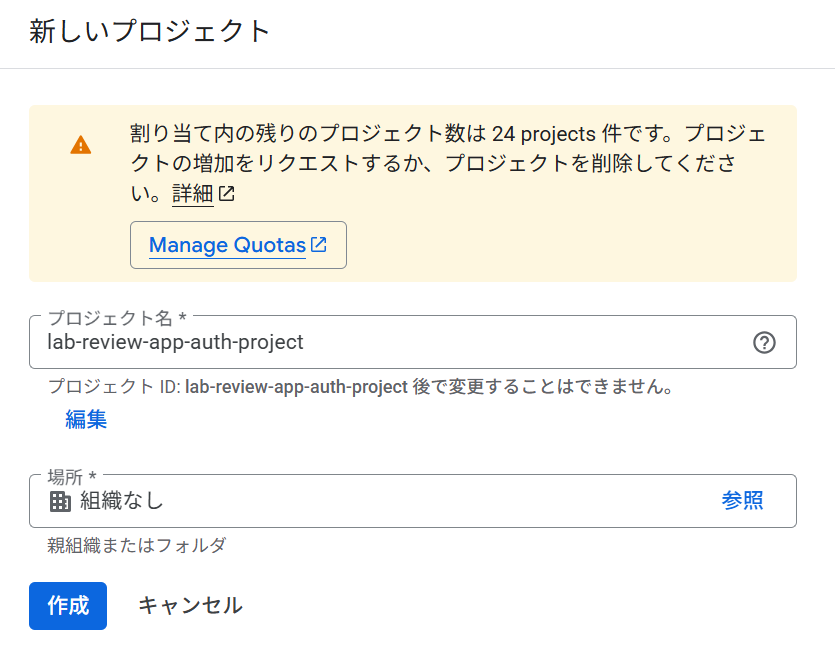Viewport: 835px width, 652px height.
Task: Click the 新しいプロジェクト page heading
Action: tap(150, 31)
